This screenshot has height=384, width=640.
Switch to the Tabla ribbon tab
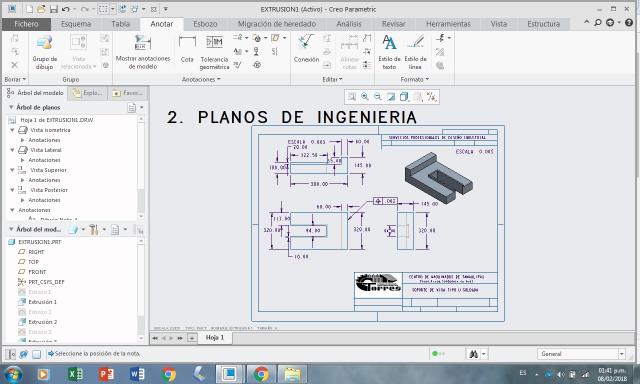pos(120,24)
